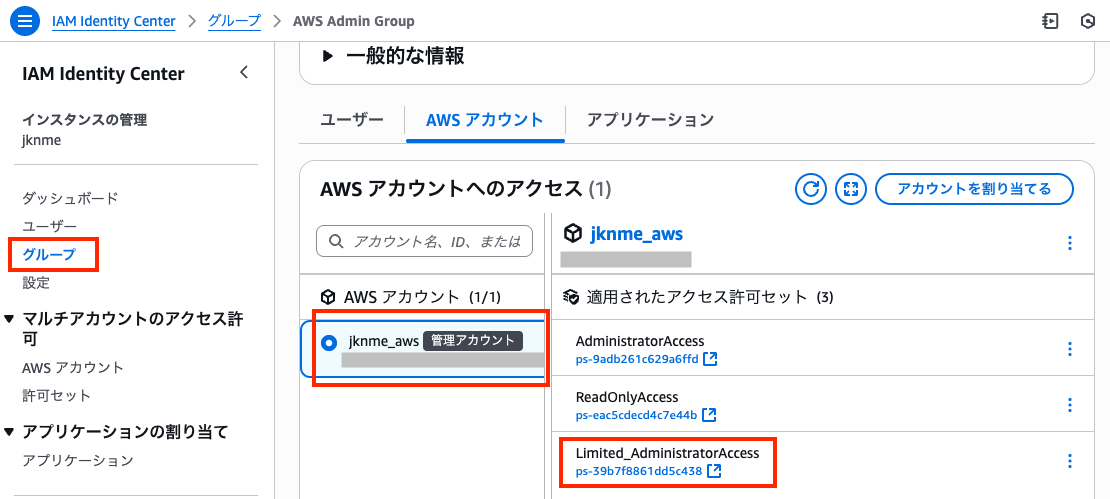The height and width of the screenshot is (499, 1110).
Task: Expand the 一般的な情報 section
Action: pyautogui.click(x=327, y=57)
